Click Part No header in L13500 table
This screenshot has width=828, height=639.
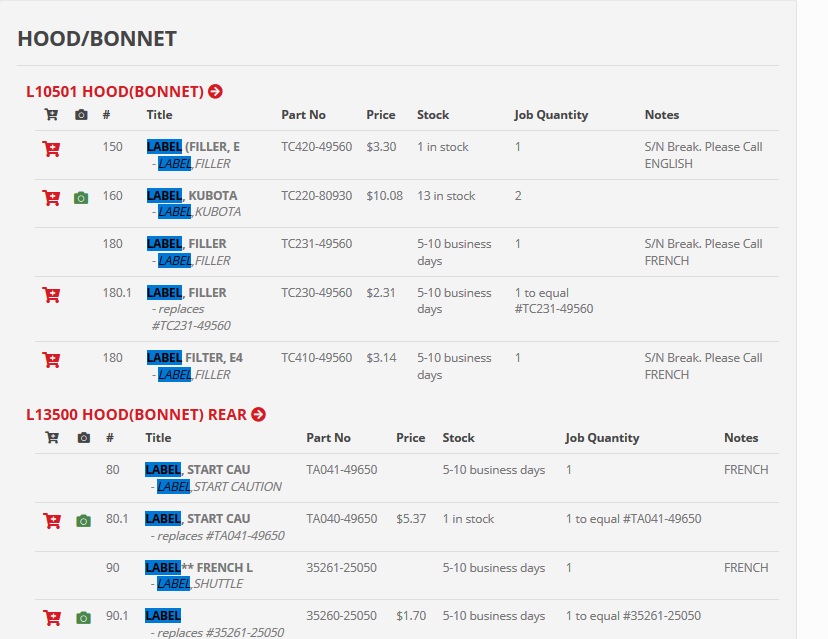328,438
